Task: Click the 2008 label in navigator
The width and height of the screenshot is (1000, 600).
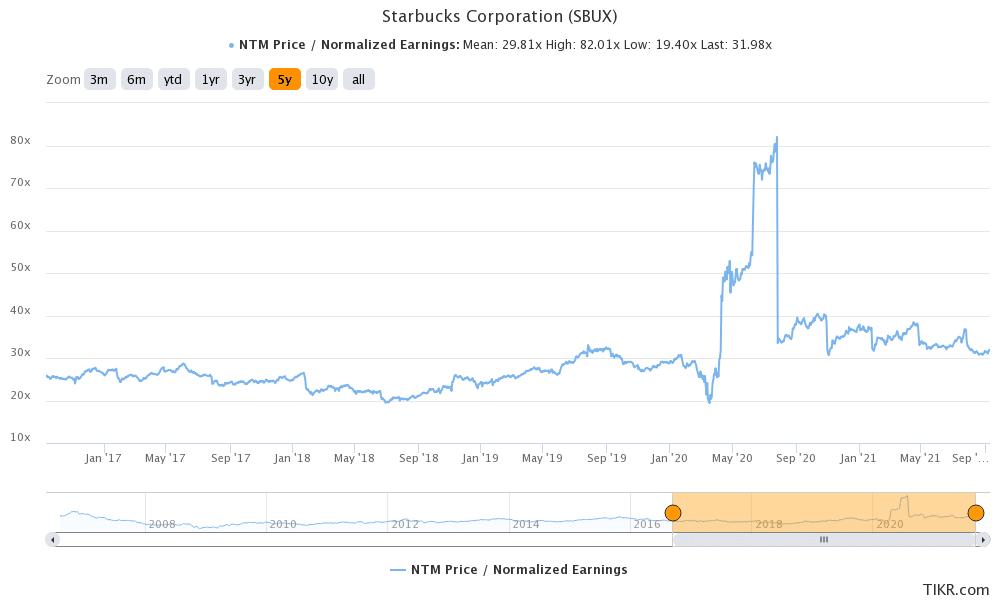Action: (162, 524)
